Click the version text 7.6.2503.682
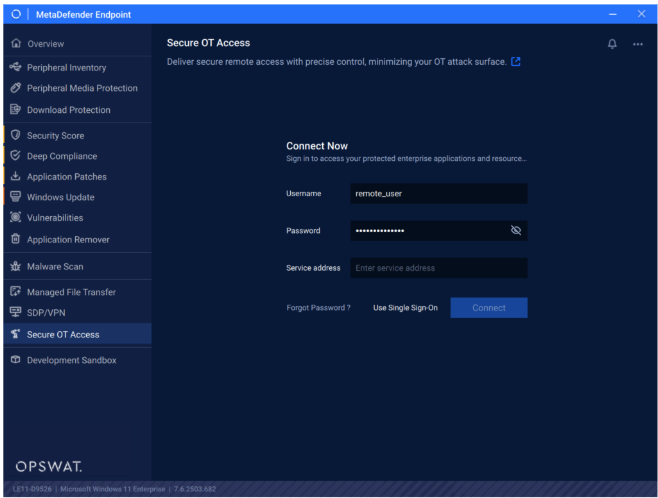Screen dimensions: 658x498 (195, 489)
